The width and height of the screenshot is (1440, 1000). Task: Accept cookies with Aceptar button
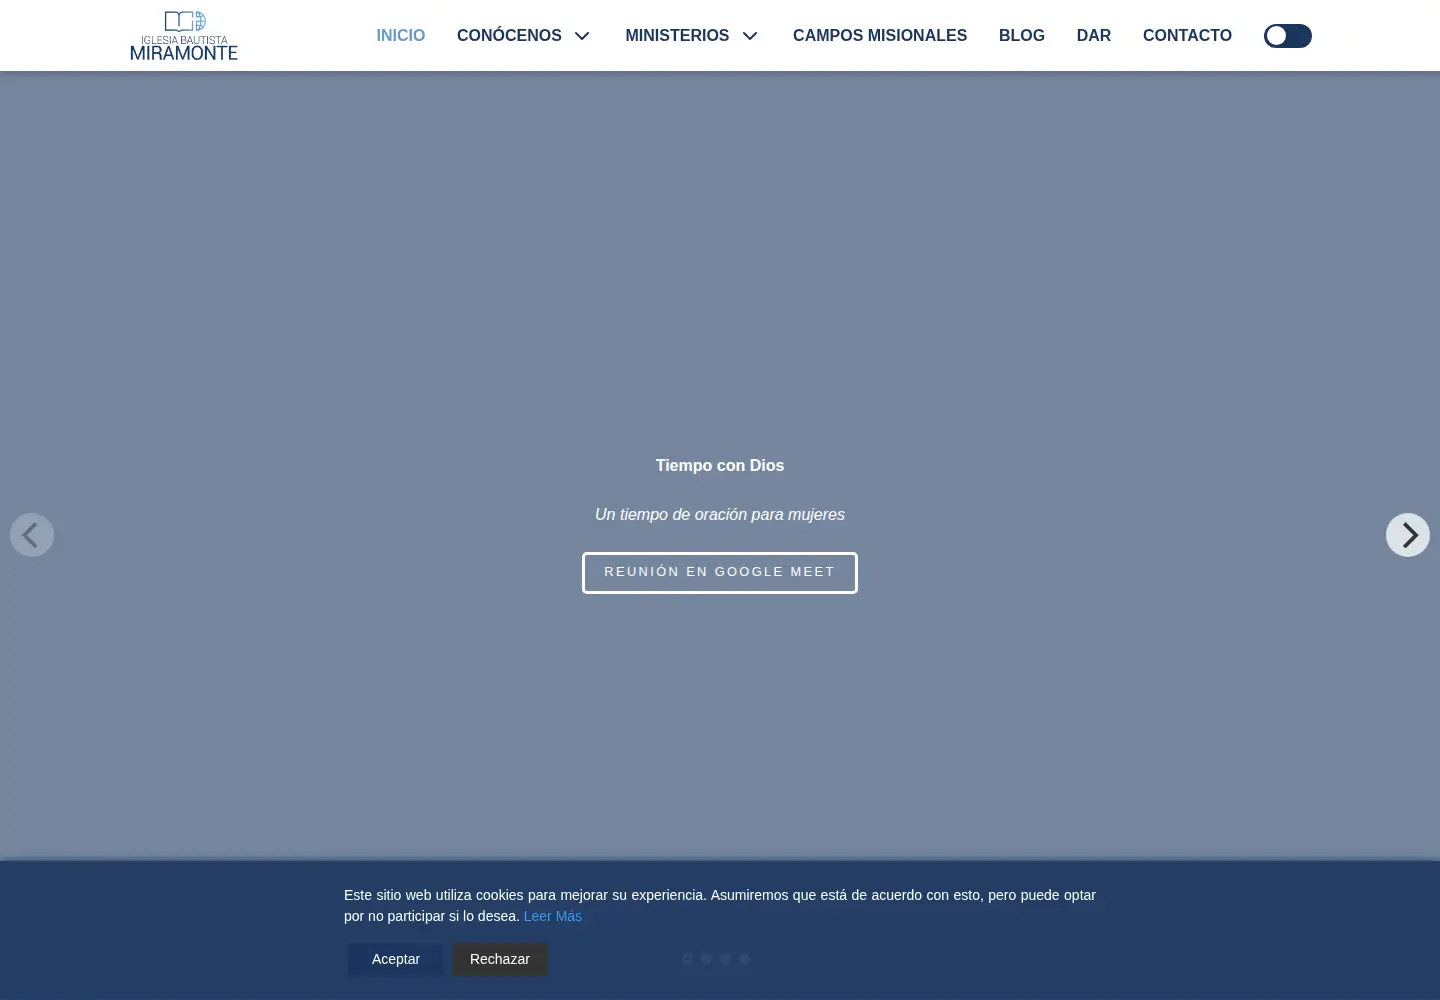pyautogui.click(x=396, y=959)
